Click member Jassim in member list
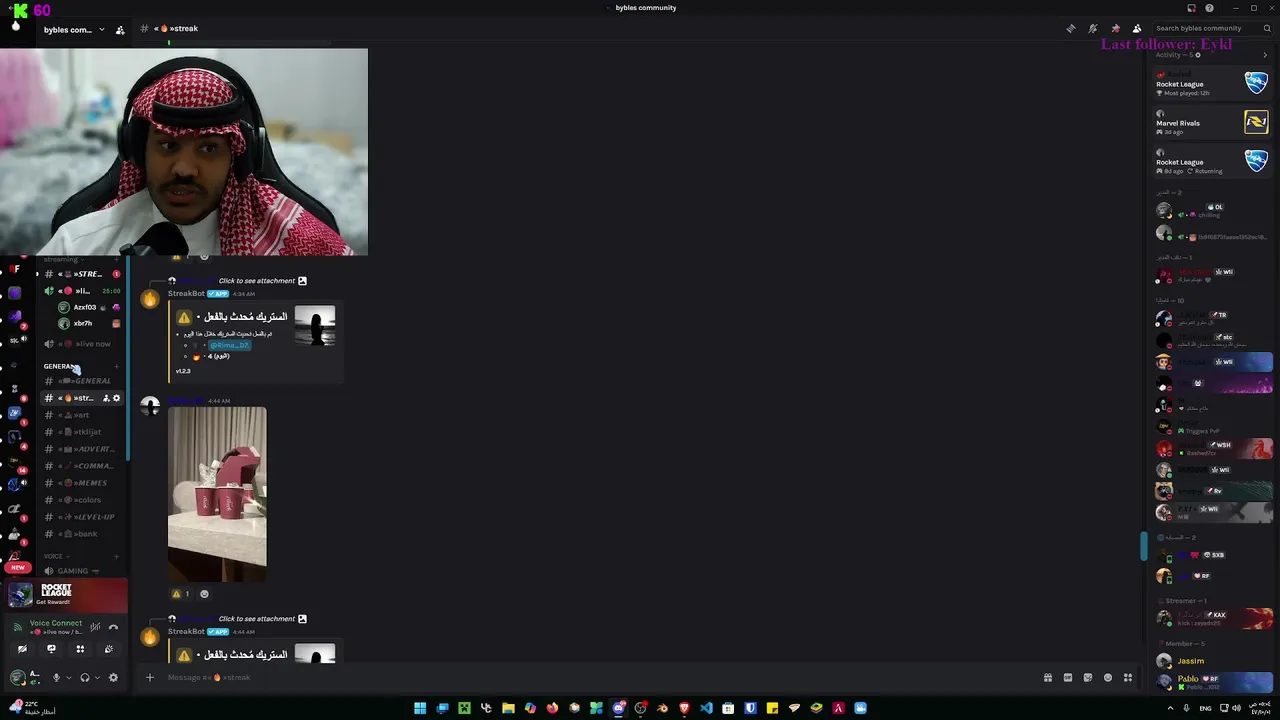Viewport: 1280px width, 720px height. click(x=1212, y=661)
